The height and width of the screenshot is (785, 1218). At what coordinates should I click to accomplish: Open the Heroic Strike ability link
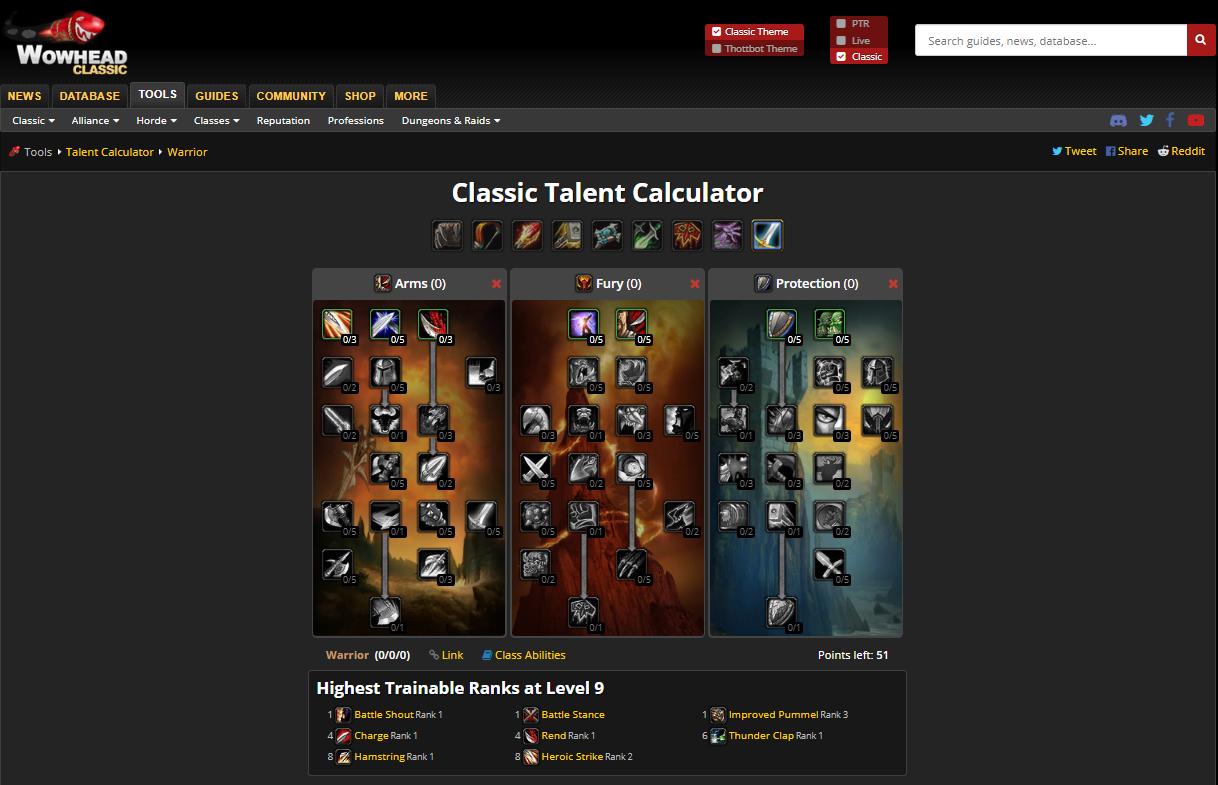[572, 757]
